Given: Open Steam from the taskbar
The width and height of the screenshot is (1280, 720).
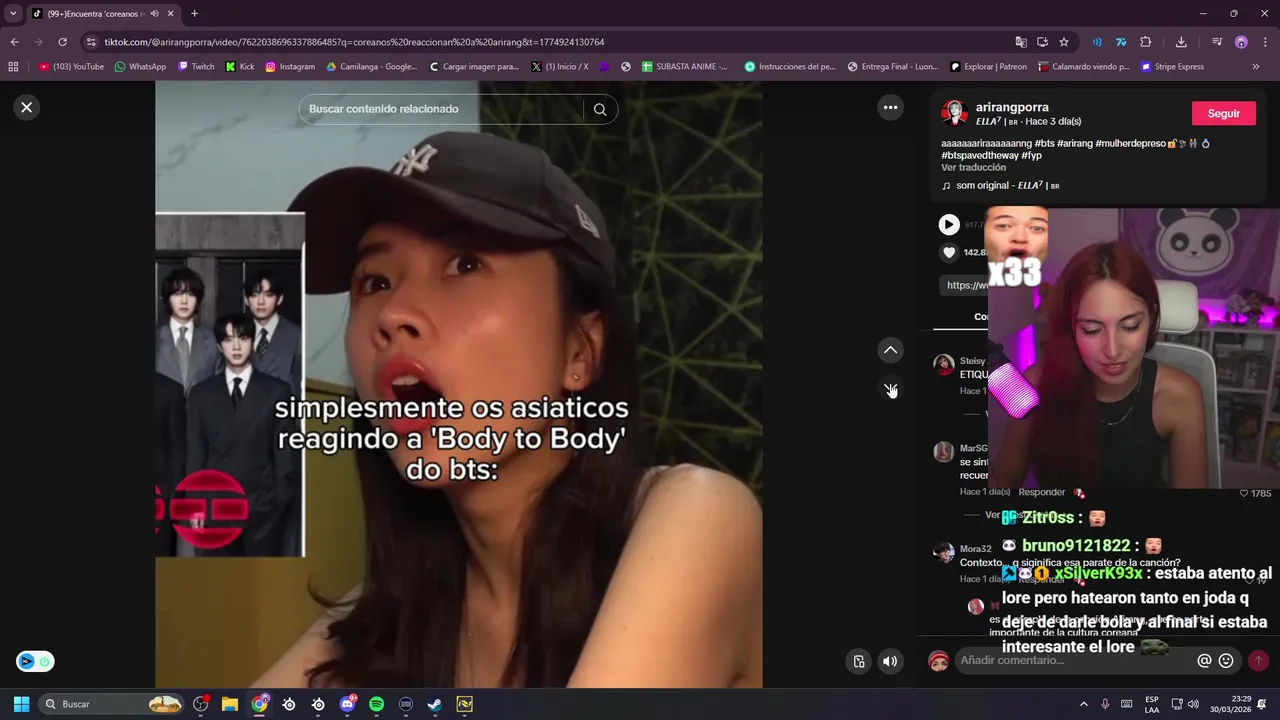Looking at the screenshot, I should click(x=435, y=704).
